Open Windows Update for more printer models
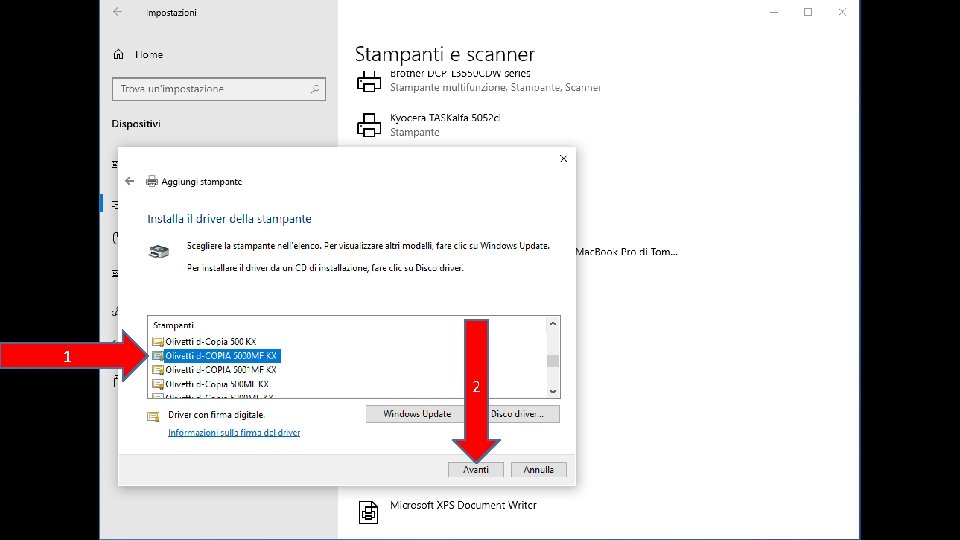 417,414
